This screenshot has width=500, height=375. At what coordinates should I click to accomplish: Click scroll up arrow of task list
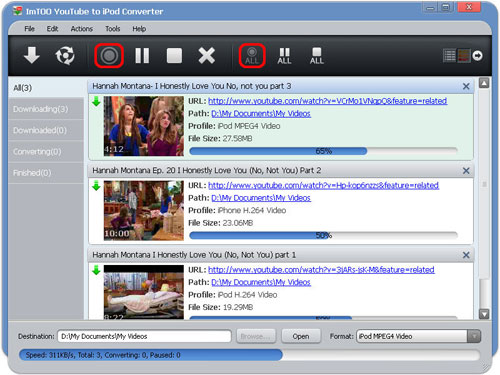(x=484, y=83)
